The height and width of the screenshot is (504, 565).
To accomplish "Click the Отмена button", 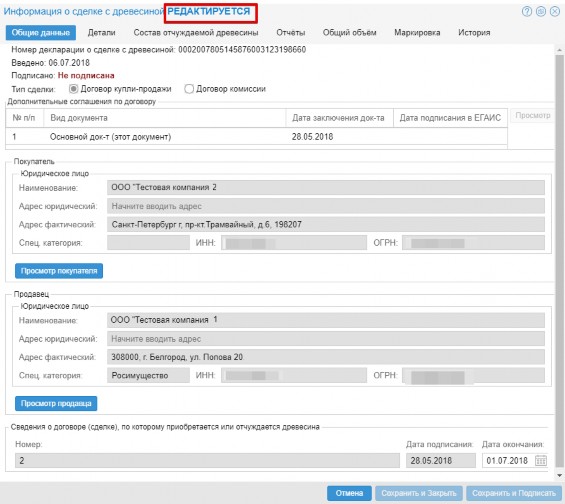I will tap(349, 493).
